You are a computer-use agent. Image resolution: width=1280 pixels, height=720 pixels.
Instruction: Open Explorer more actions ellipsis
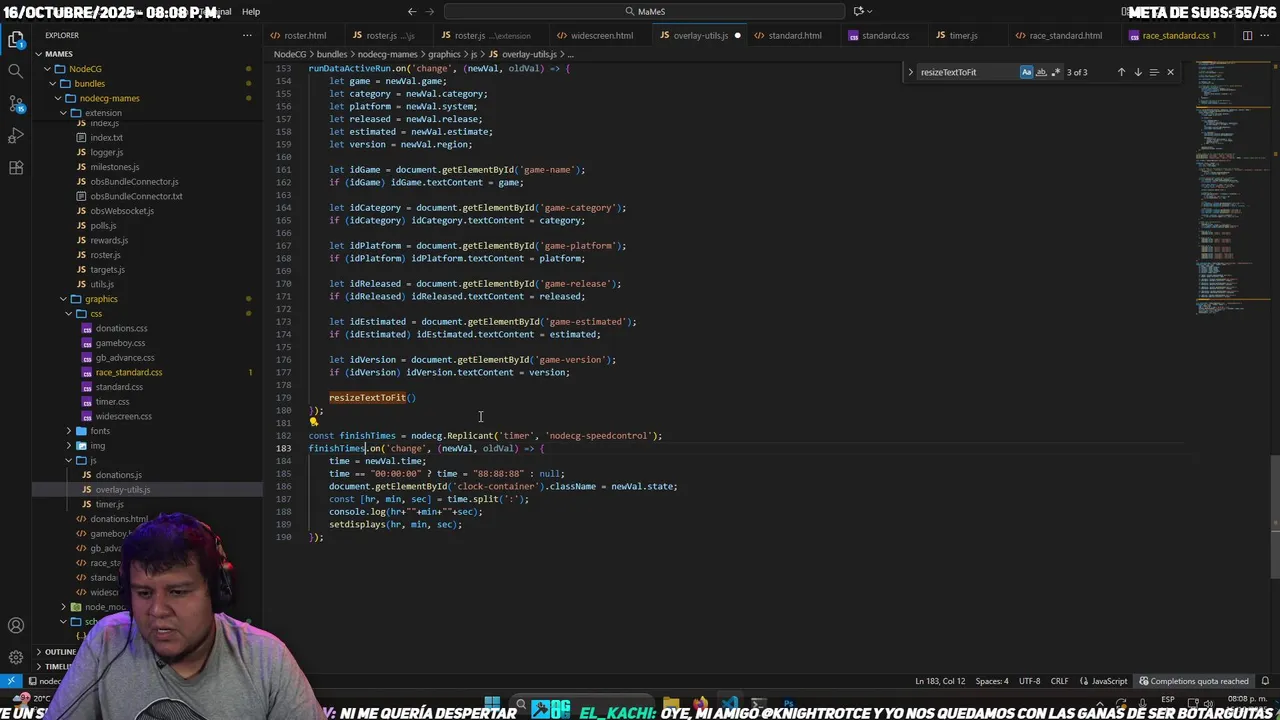coord(247,35)
